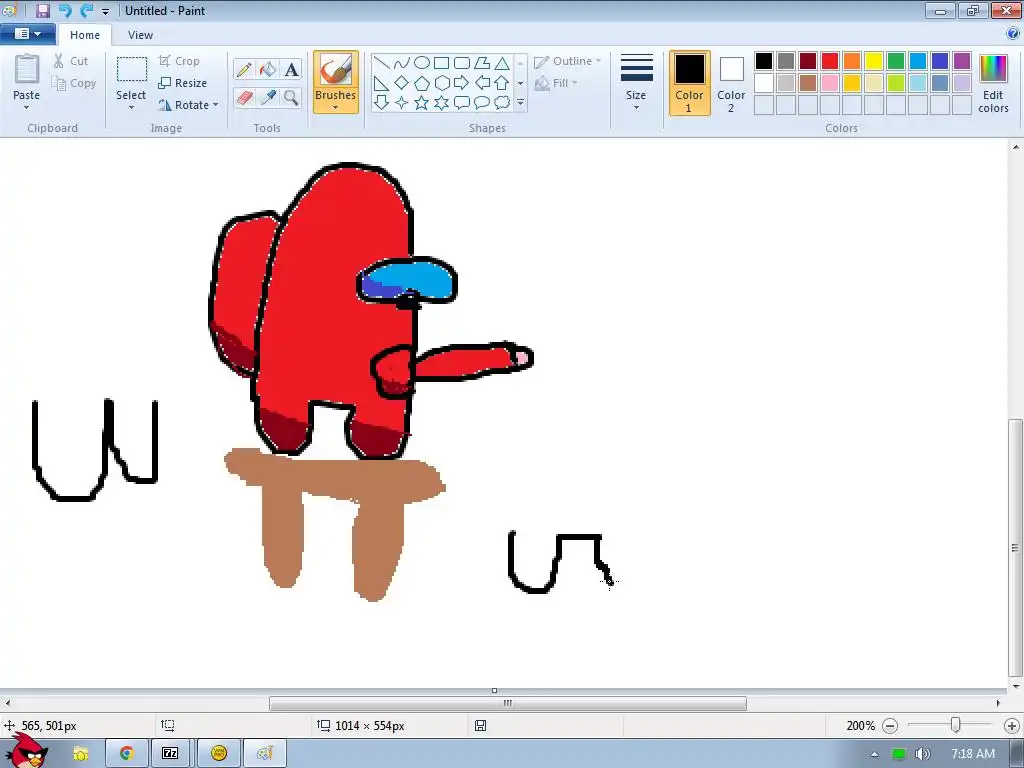Image resolution: width=1024 pixels, height=768 pixels.
Task: Expand the Select dropdown arrow
Action: [131, 108]
